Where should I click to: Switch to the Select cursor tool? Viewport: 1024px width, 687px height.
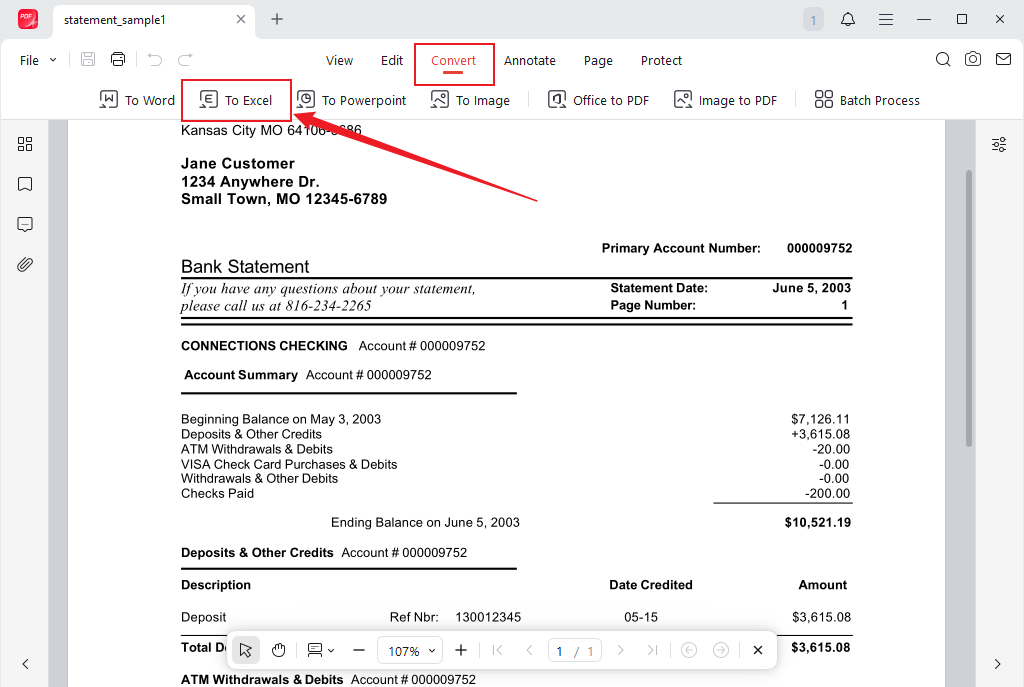(x=245, y=650)
